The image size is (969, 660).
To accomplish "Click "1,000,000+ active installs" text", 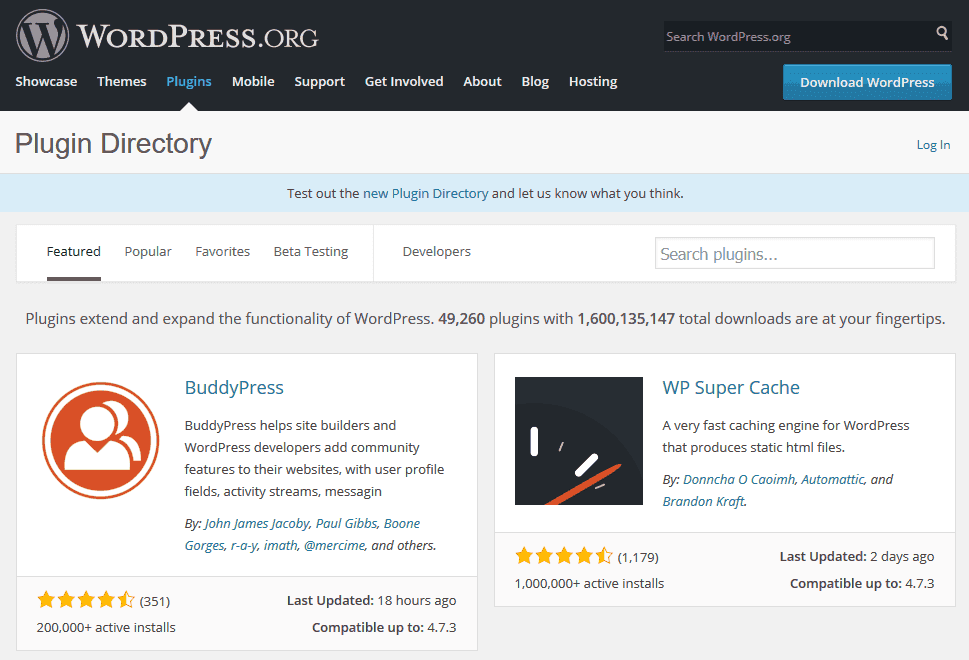I will point(590,583).
